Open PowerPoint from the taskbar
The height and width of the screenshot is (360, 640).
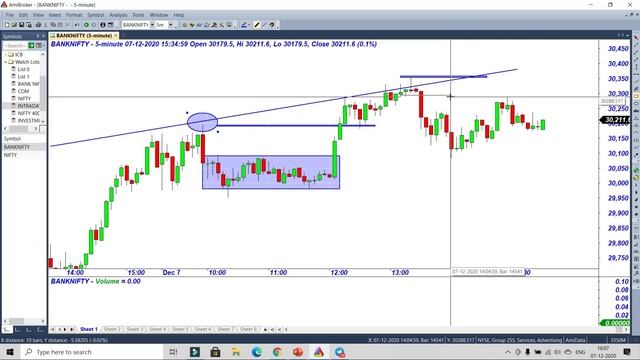tap(298, 352)
